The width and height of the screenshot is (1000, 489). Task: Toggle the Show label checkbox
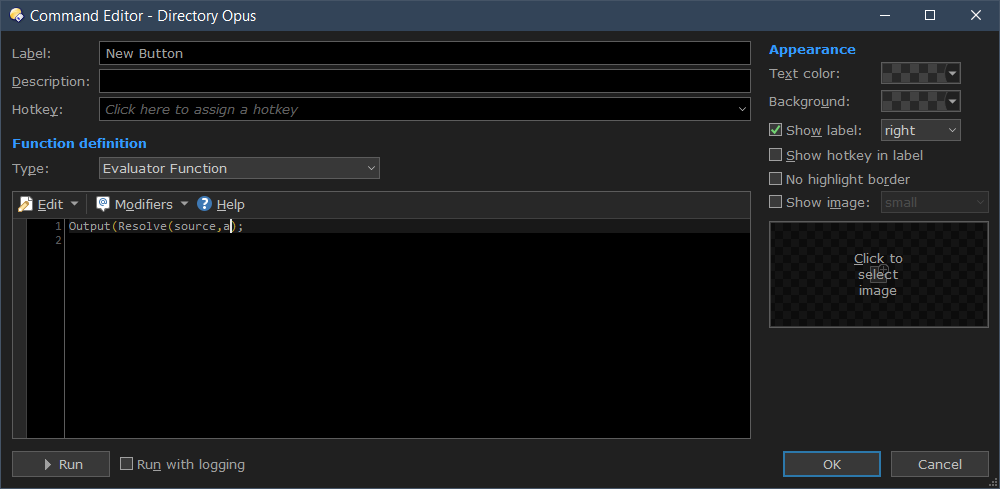click(775, 130)
